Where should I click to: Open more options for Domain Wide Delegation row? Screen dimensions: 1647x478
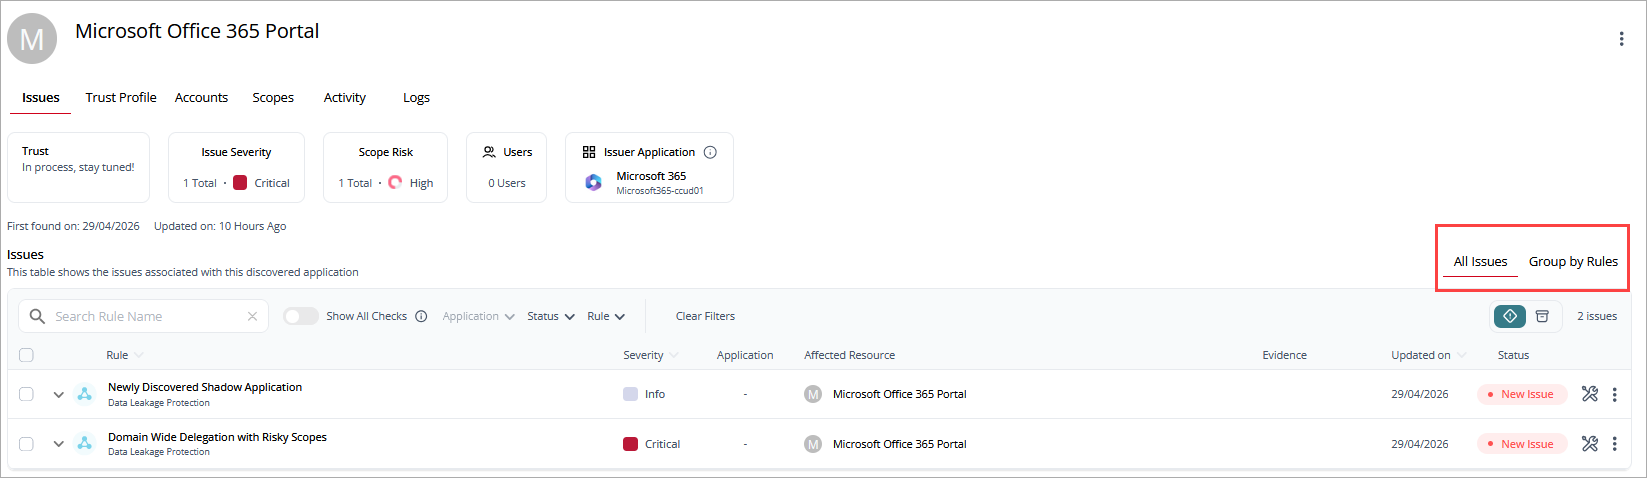(1614, 444)
